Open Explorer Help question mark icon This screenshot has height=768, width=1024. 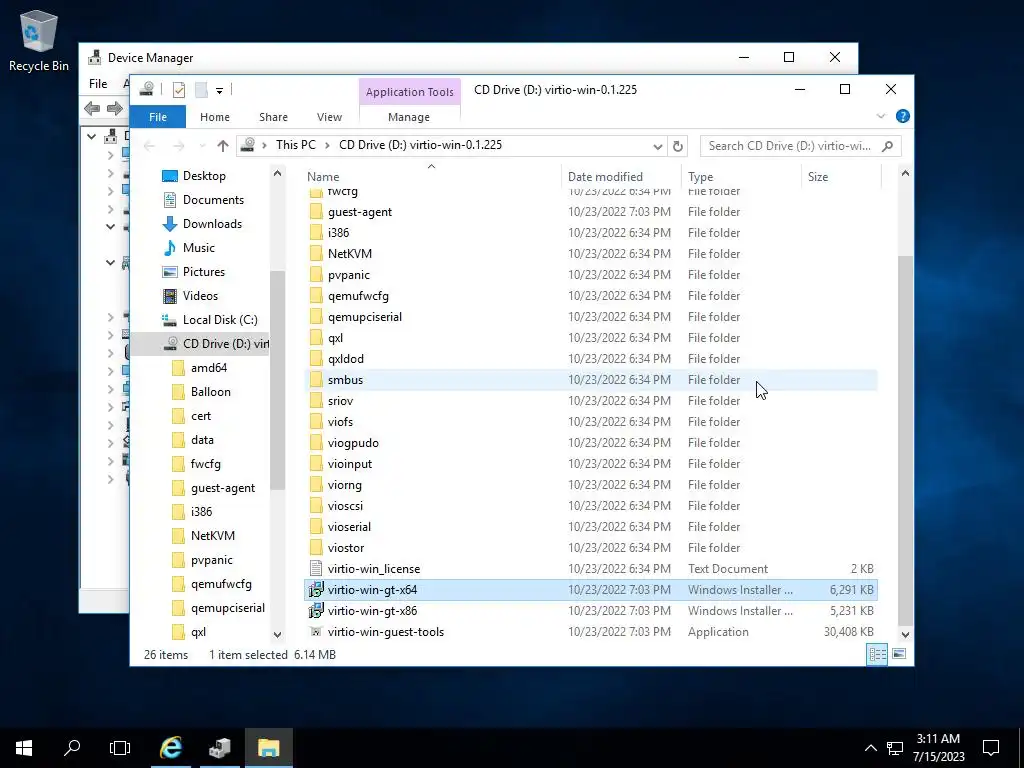903,116
